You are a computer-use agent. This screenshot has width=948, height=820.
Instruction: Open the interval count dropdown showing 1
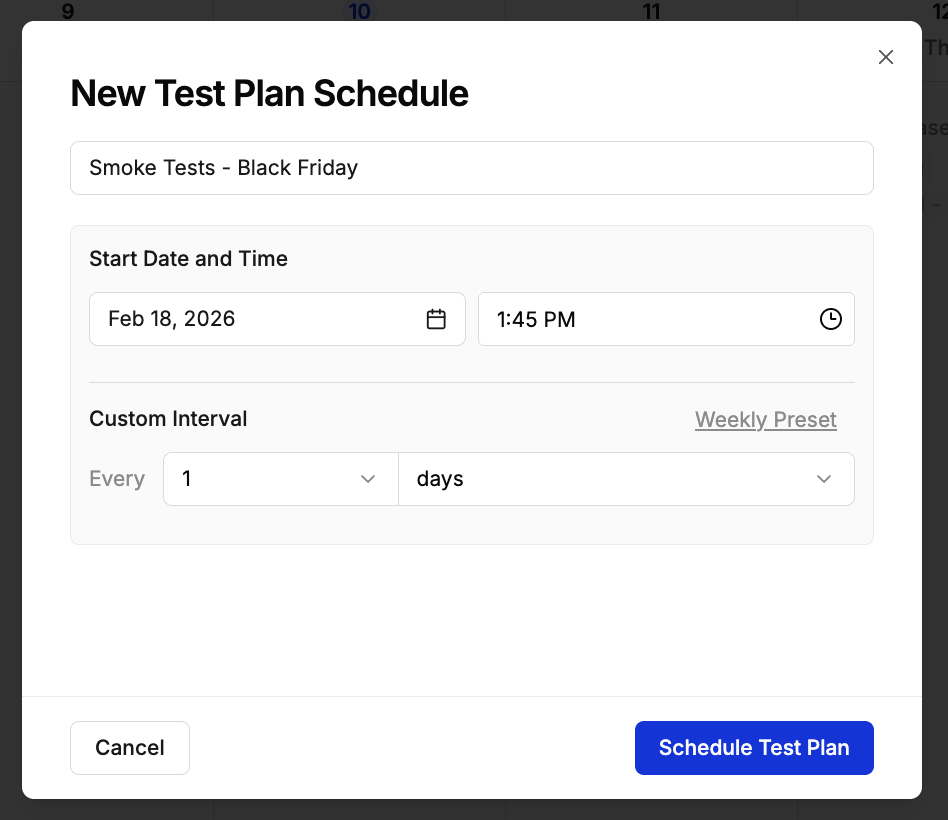click(280, 479)
